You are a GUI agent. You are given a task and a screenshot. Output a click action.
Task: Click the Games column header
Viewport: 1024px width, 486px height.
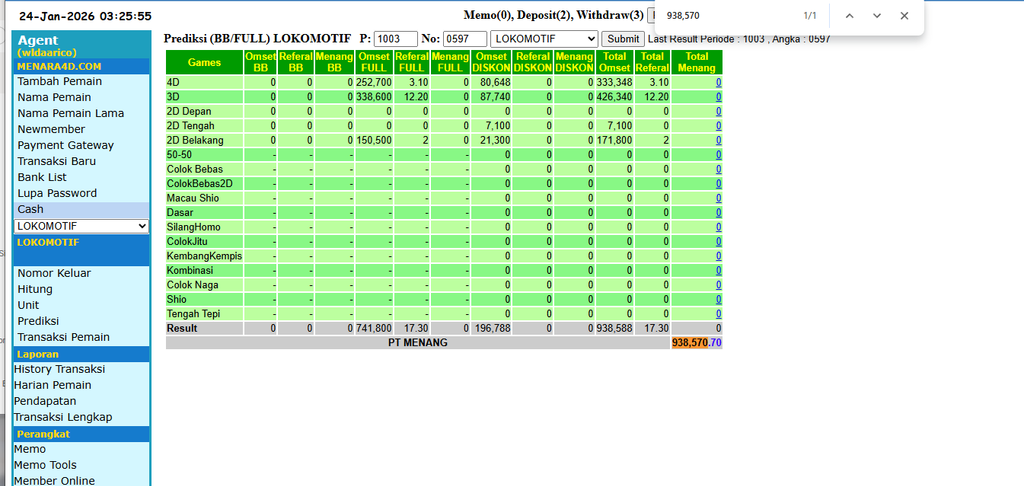coord(204,62)
